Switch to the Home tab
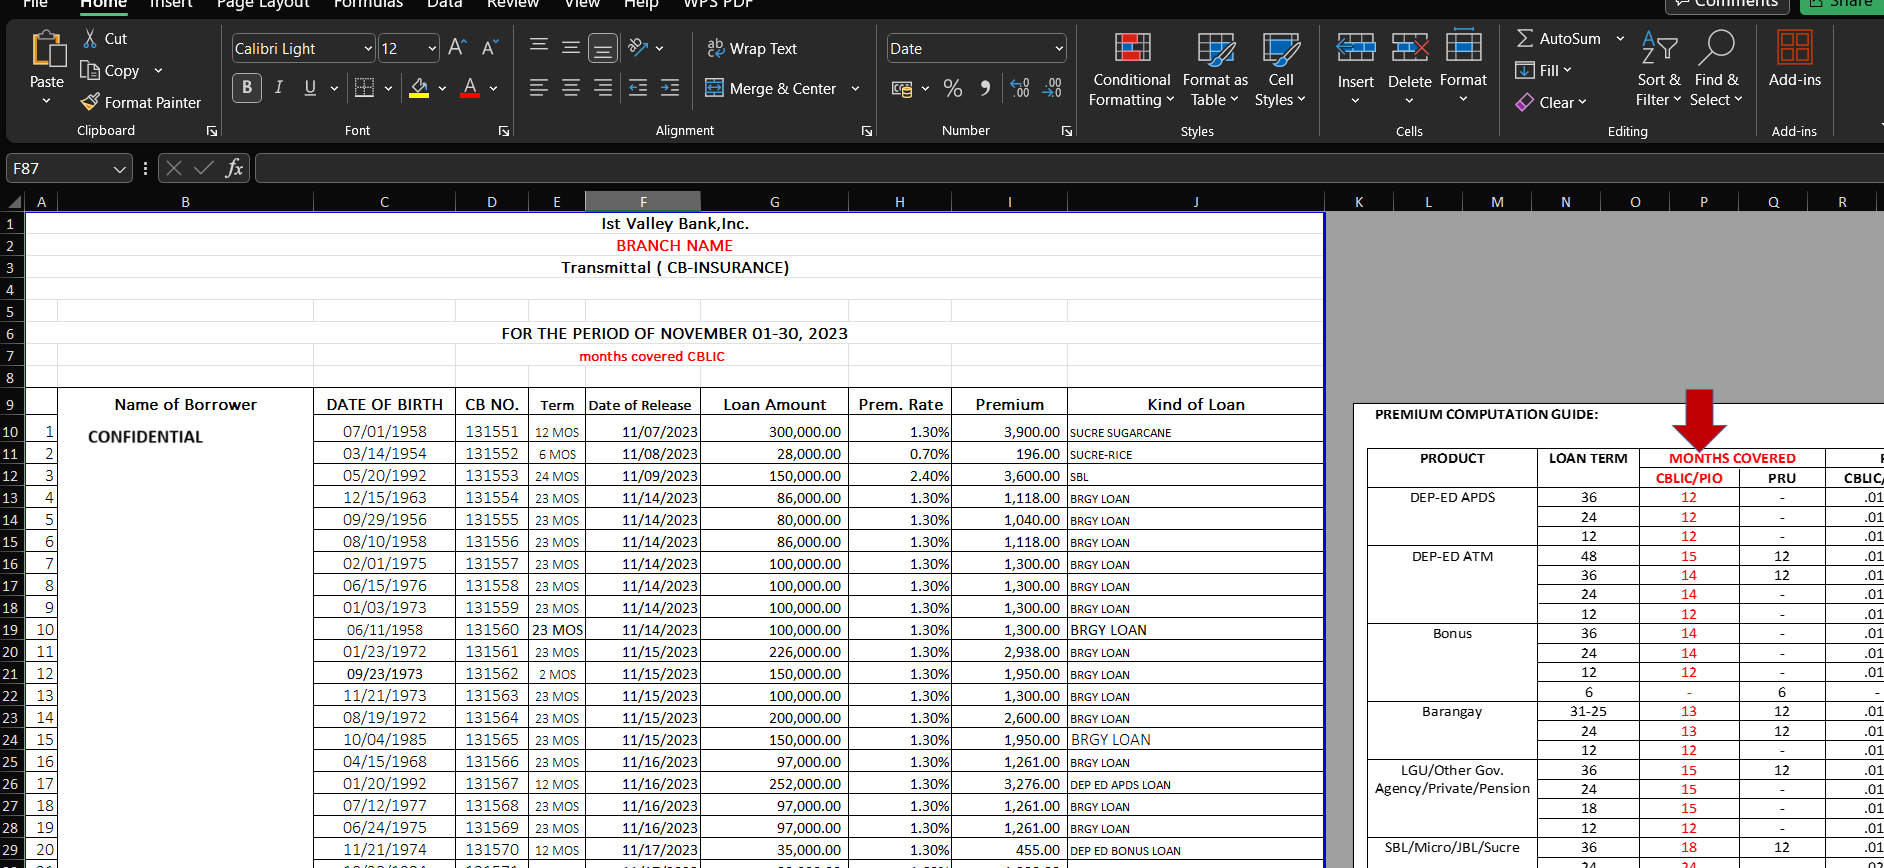1884x868 pixels. pos(103,4)
